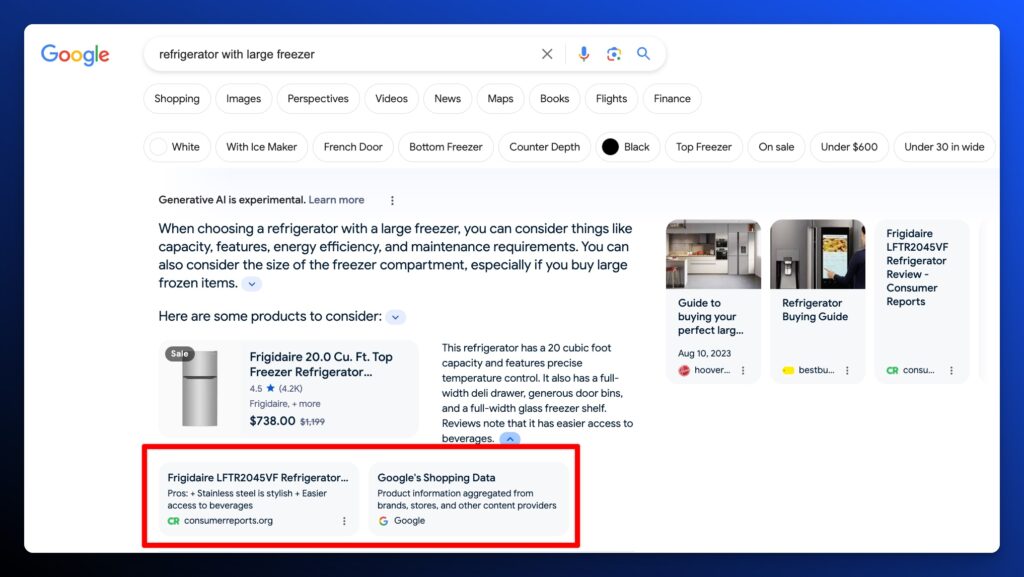This screenshot has width=1024, height=577.
Task: Open three-dot menu on Best Buy card
Action: pyautogui.click(x=847, y=370)
